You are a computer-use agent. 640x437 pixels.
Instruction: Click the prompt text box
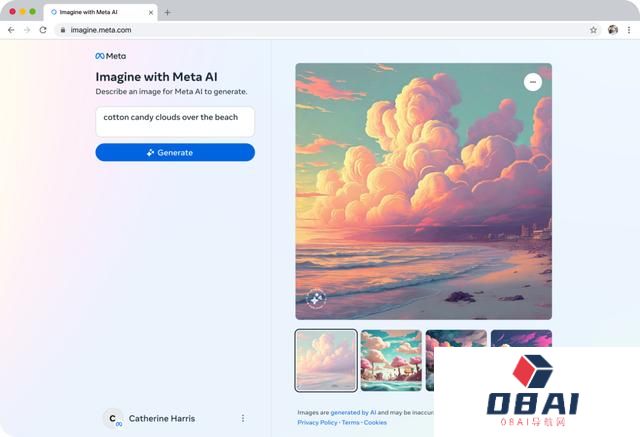(175, 122)
